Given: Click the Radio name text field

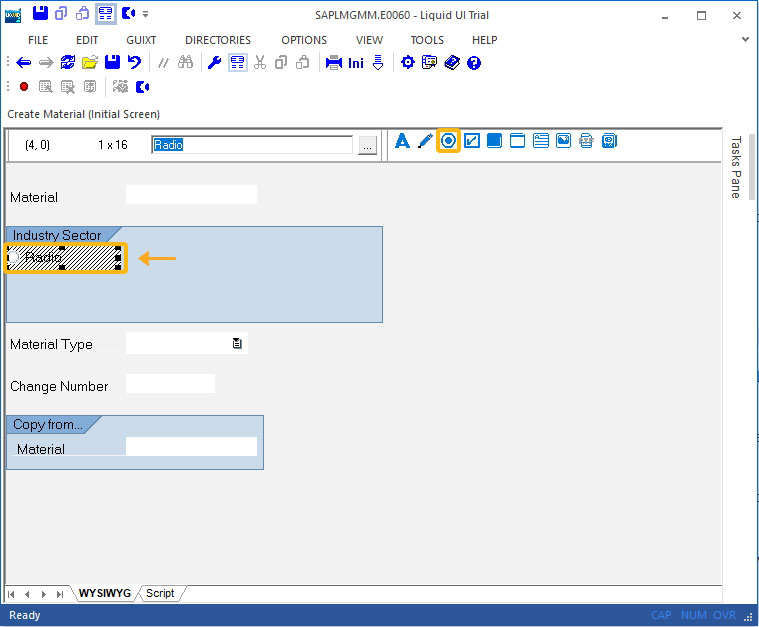Looking at the screenshot, I should [x=252, y=145].
